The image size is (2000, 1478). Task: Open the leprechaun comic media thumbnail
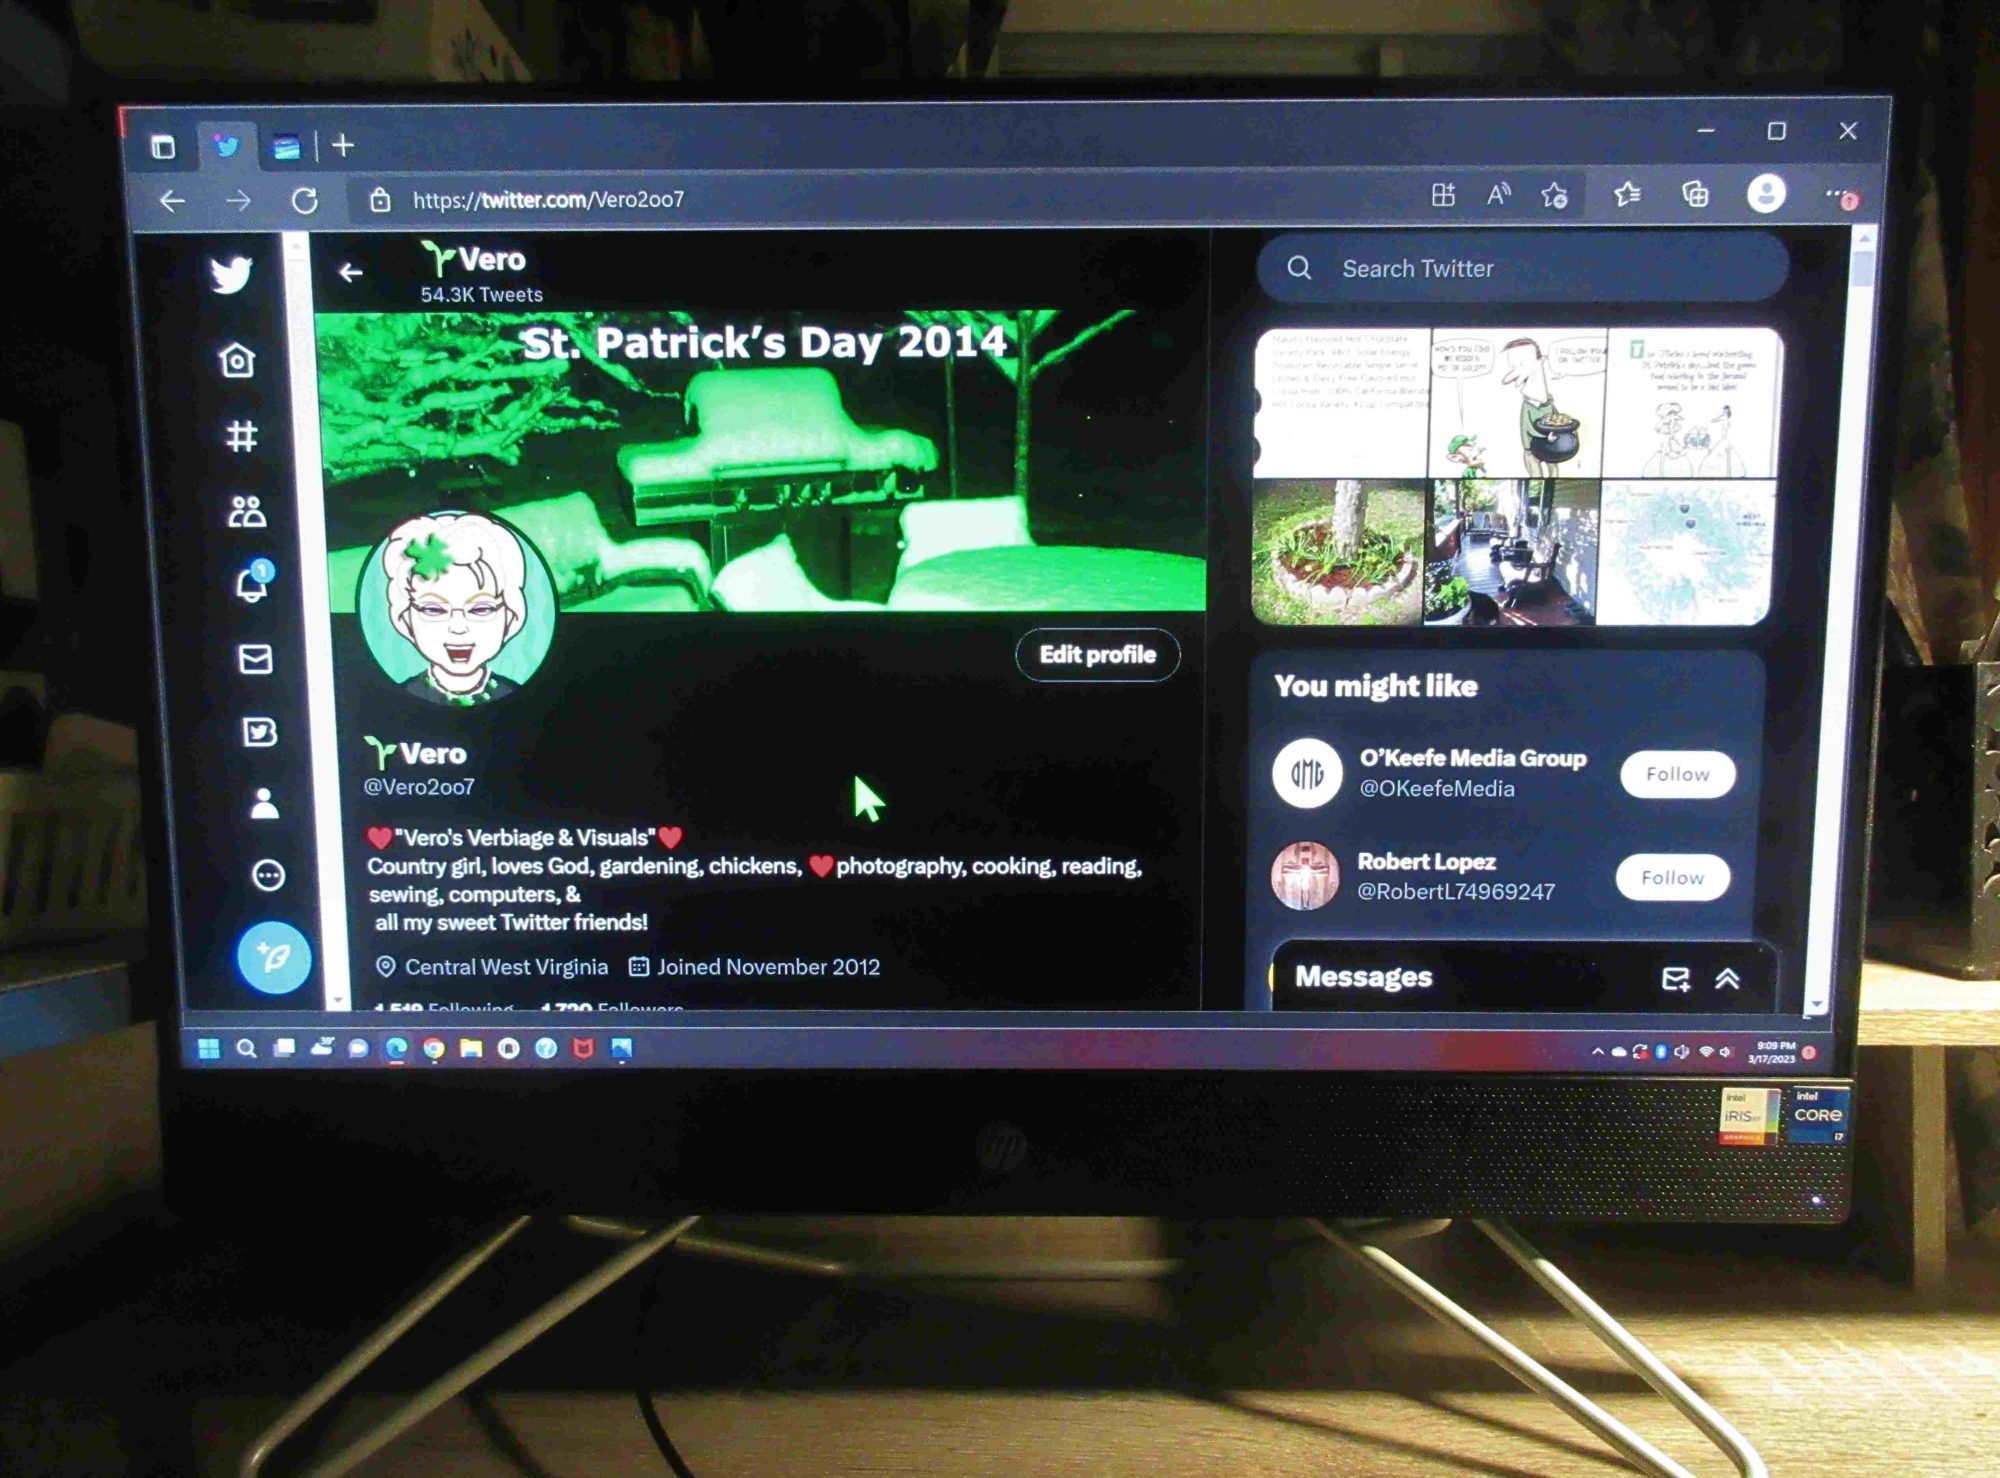(x=1516, y=402)
